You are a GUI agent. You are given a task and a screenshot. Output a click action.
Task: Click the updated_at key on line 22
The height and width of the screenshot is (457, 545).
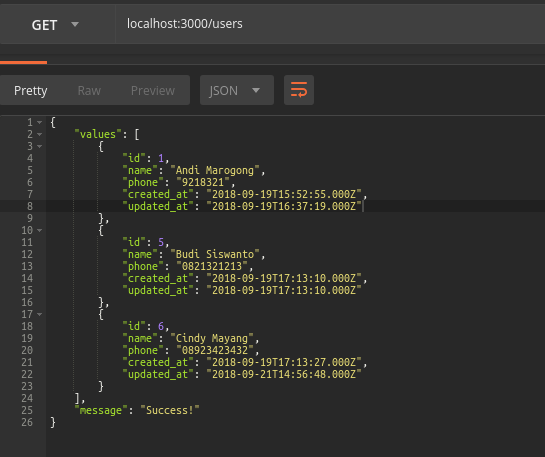click(x=158, y=374)
